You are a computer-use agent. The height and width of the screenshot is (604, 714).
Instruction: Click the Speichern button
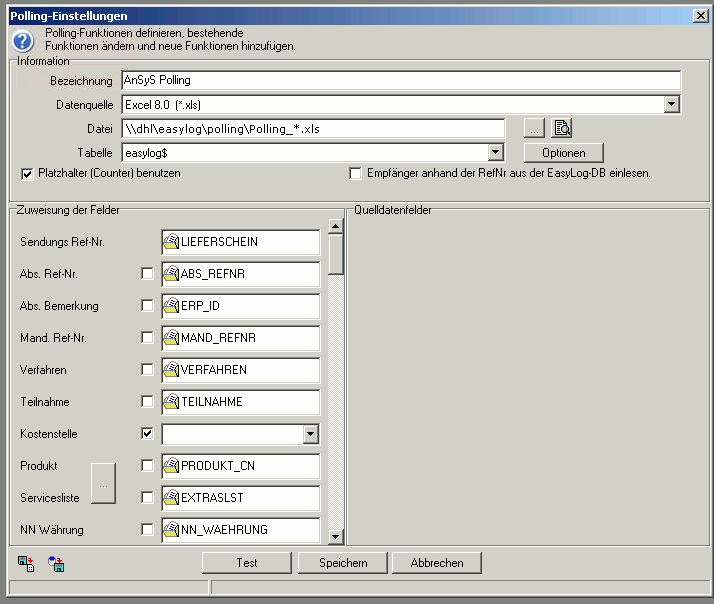pyautogui.click(x=343, y=563)
